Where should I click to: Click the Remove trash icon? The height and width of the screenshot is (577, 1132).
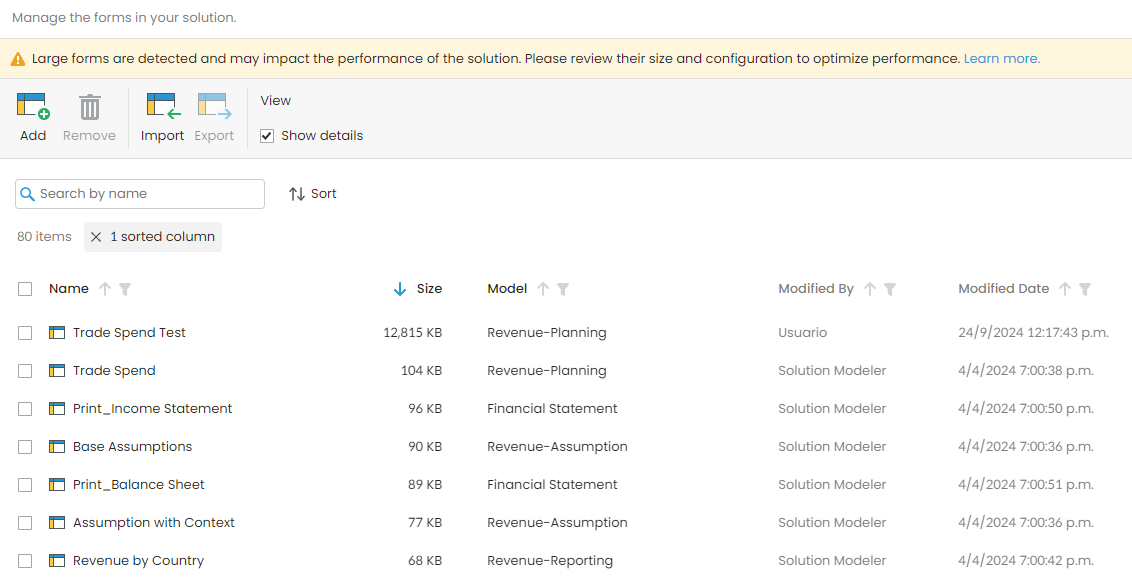click(x=90, y=107)
